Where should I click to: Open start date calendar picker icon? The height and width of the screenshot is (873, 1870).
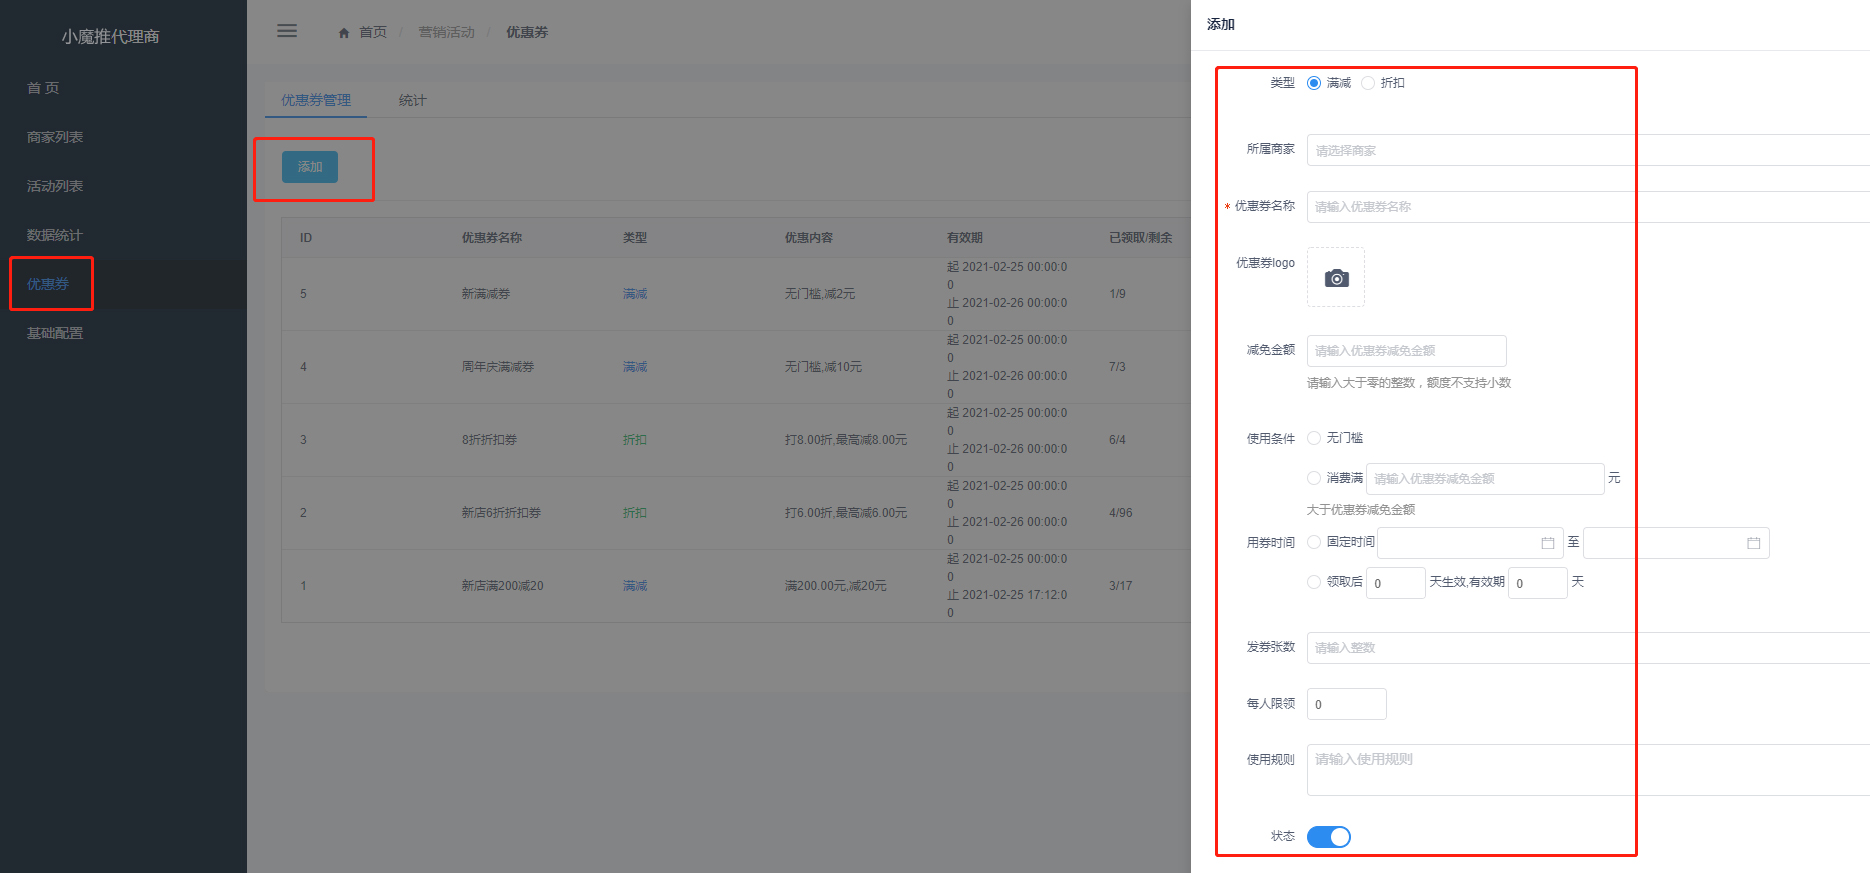tap(1547, 543)
